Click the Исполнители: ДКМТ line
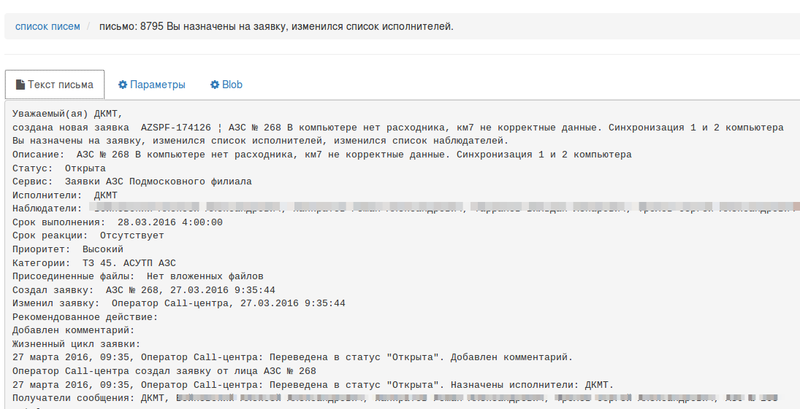The width and height of the screenshot is (800, 409). pos(64,195)
